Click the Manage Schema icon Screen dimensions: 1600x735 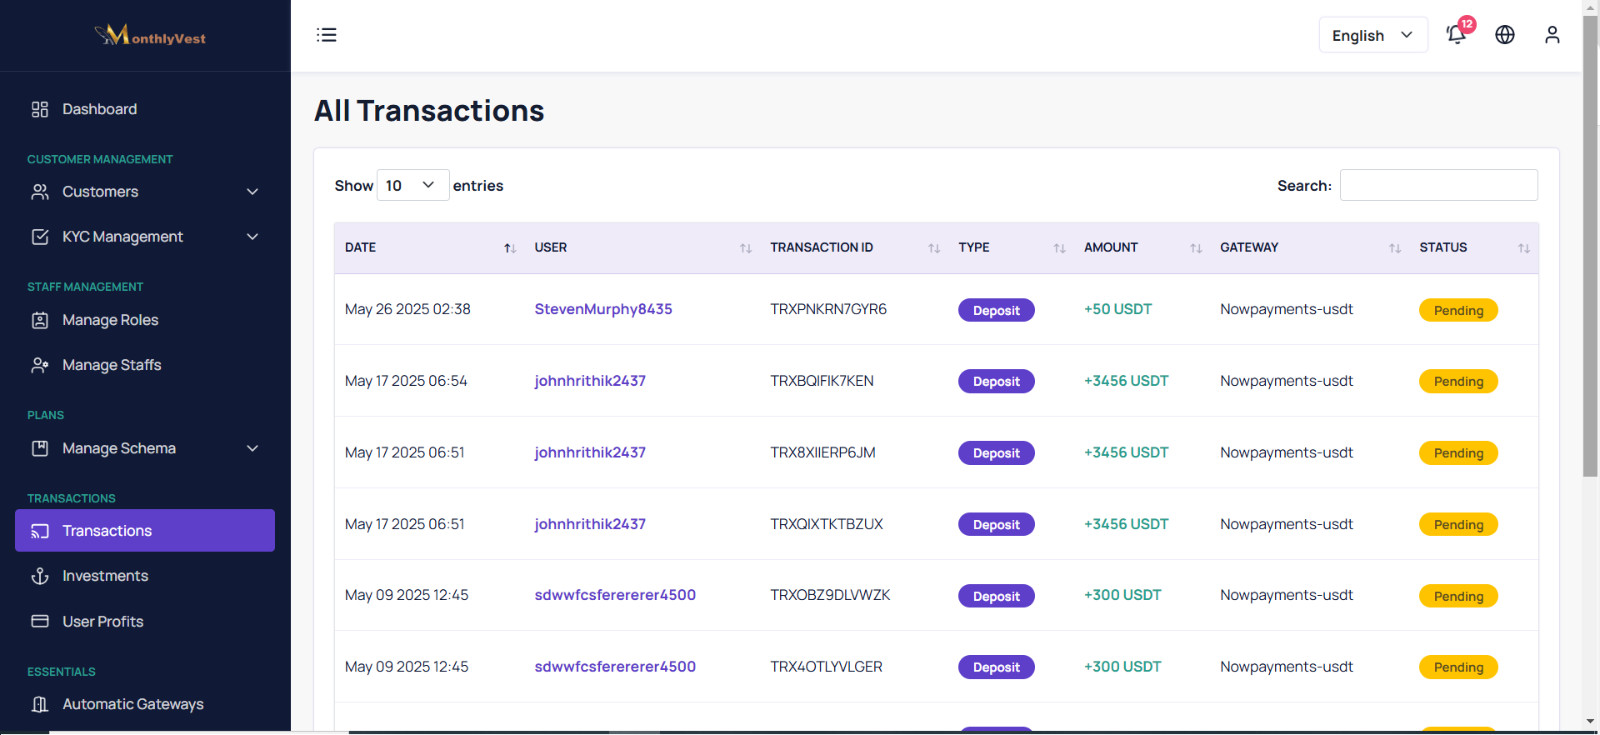[x=40, y=448]
